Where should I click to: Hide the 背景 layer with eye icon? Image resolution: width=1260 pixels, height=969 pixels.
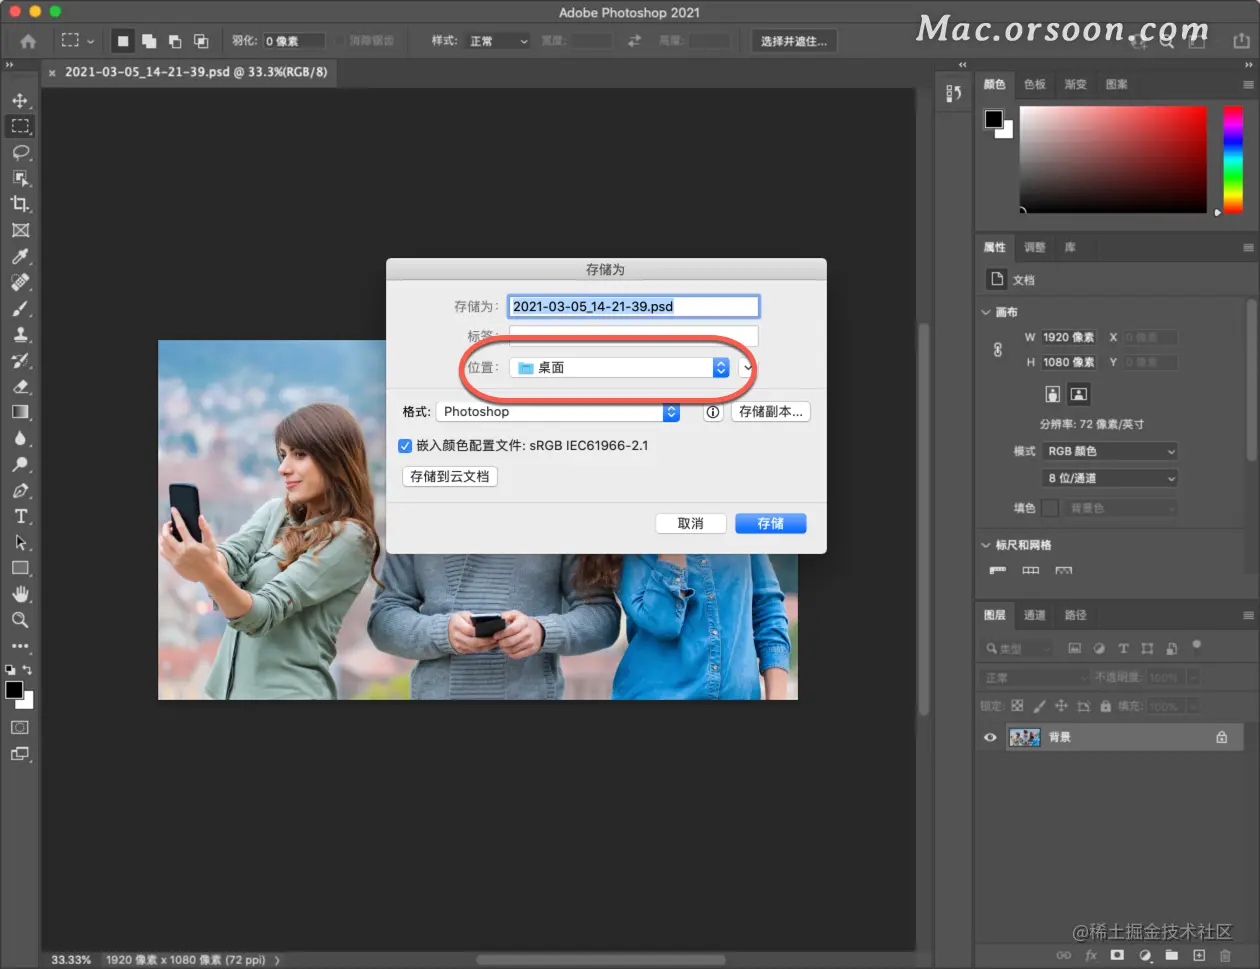(x=990, y=738)
